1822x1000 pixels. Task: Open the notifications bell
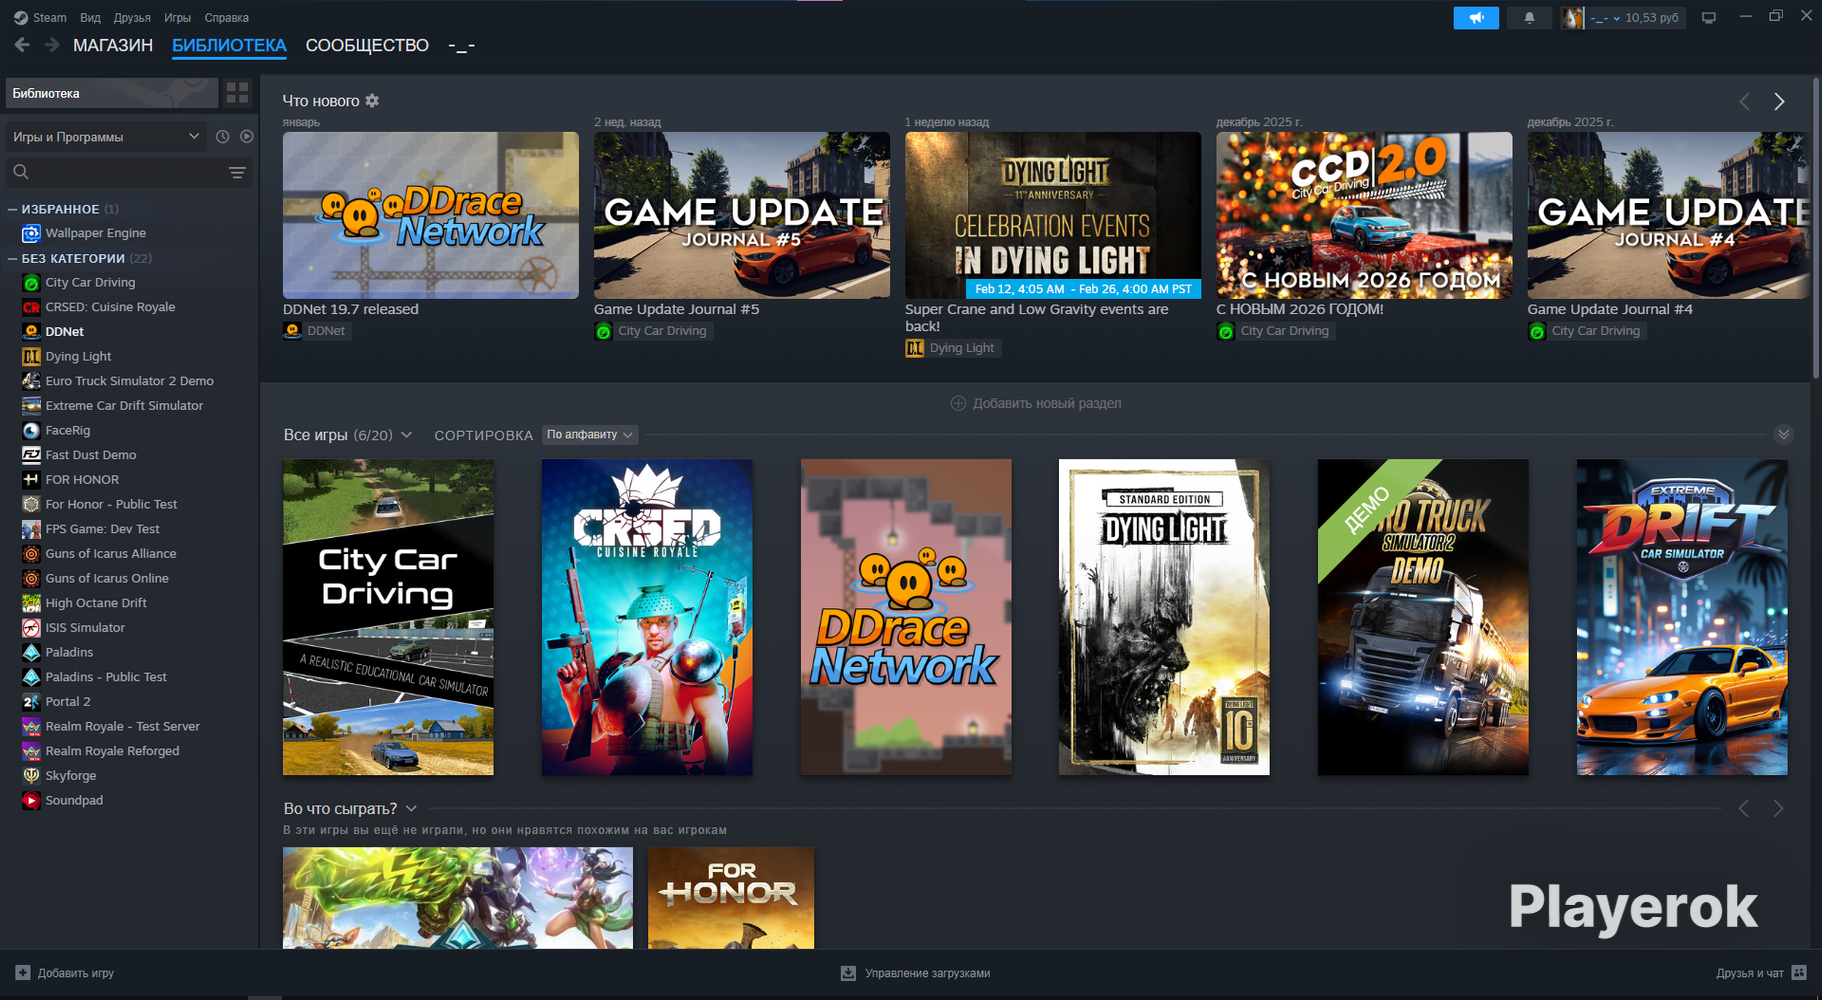(1529, 18)
